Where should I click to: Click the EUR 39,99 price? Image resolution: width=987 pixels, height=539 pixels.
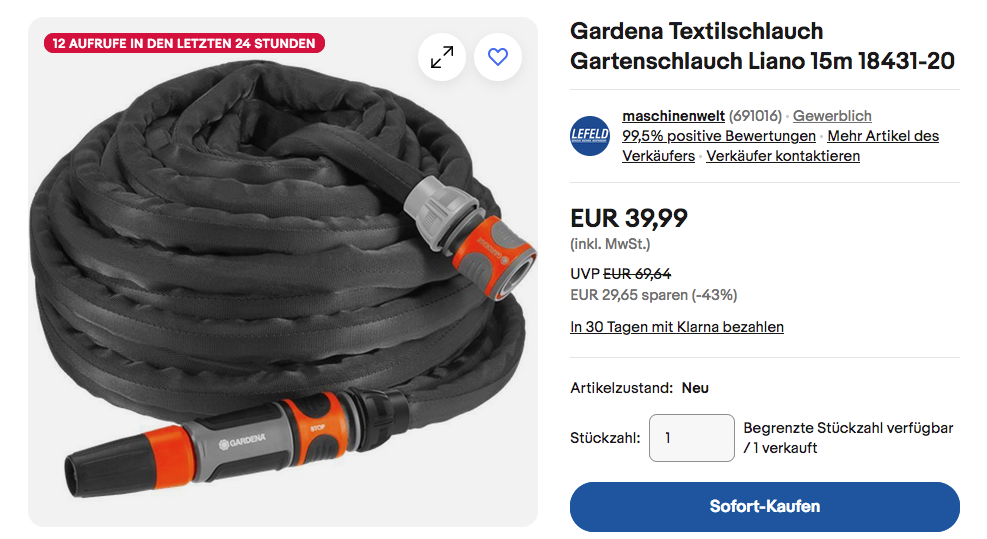(x=628, y=218)
